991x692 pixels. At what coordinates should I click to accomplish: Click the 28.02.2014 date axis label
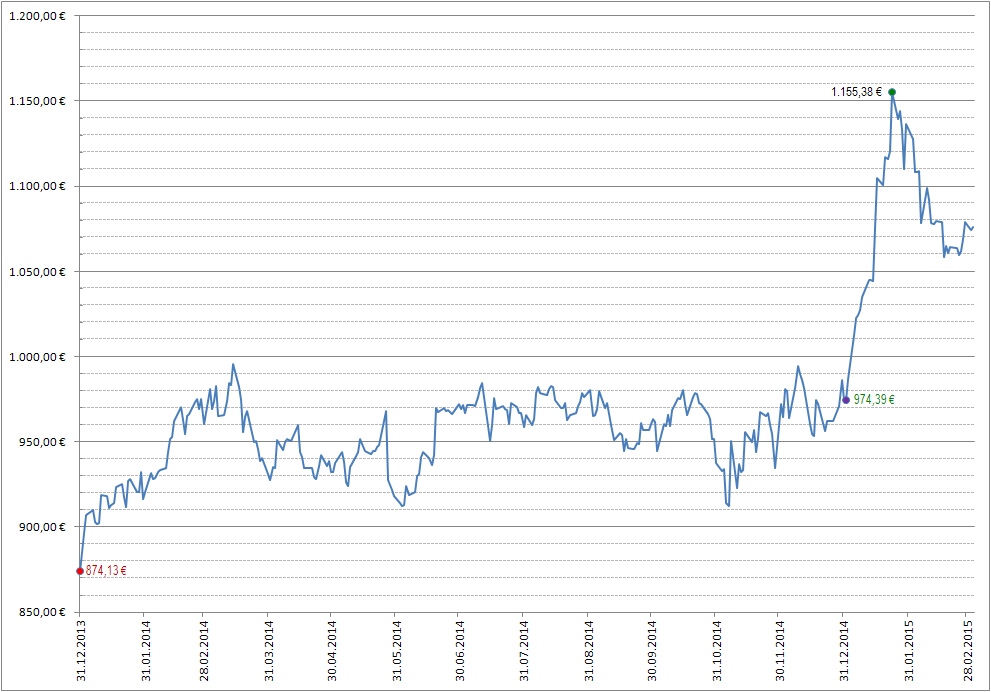coord(204,651)
